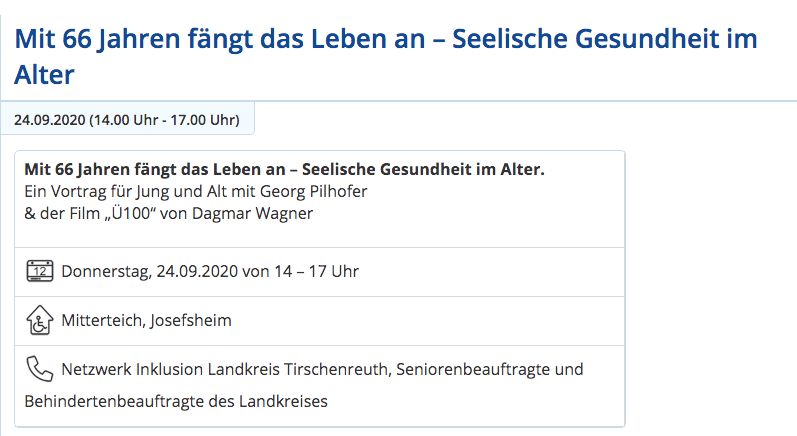Click the time range 14.00 Uhr - 17.00 Uhr
Viewport: 797px width, 436px height.
pyautogui.click(x=164, y=120)
